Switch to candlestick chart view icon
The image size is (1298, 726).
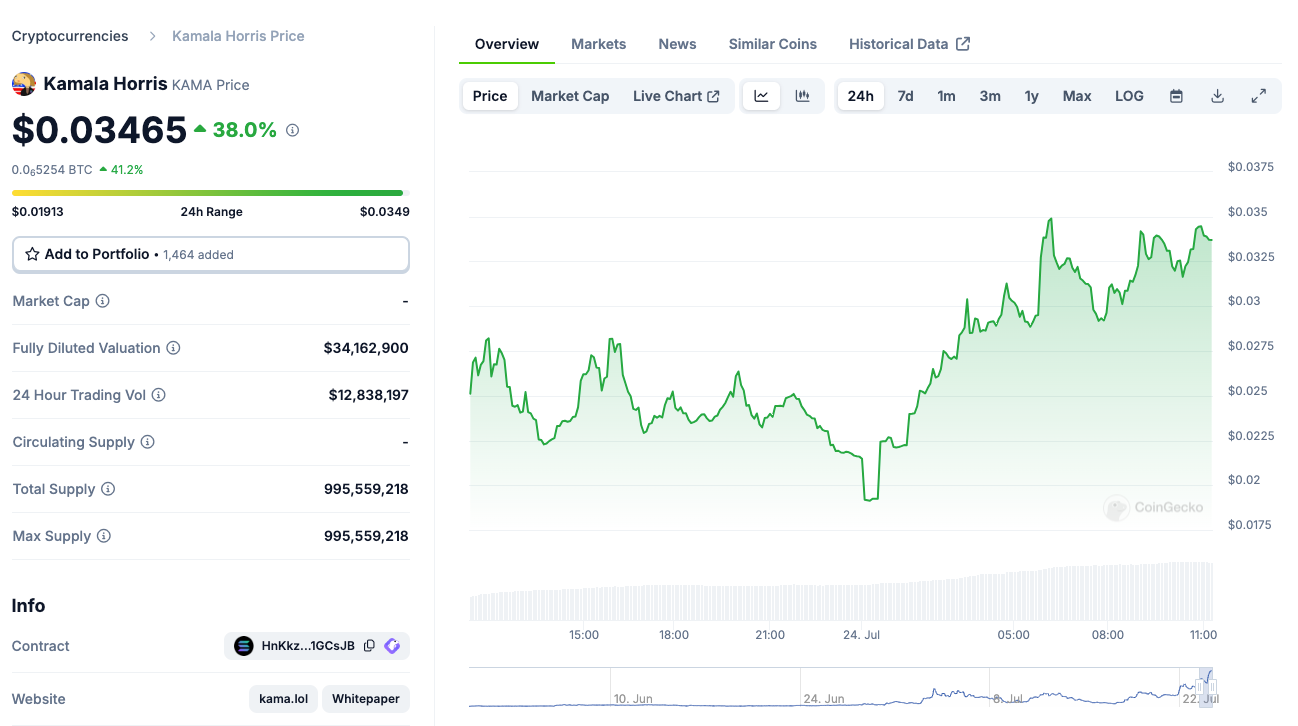[x=802, y=96]
